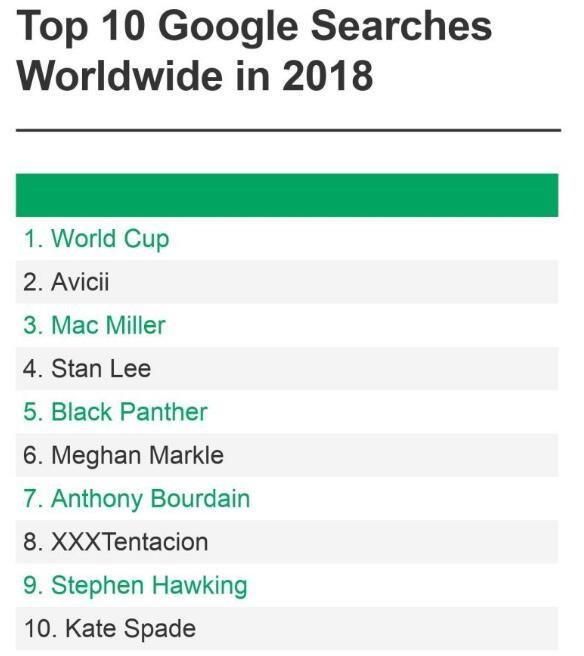The width and height of the screenshot is (584, 656).
Task: Click the Black Panther entry
Action: (287, 412)
